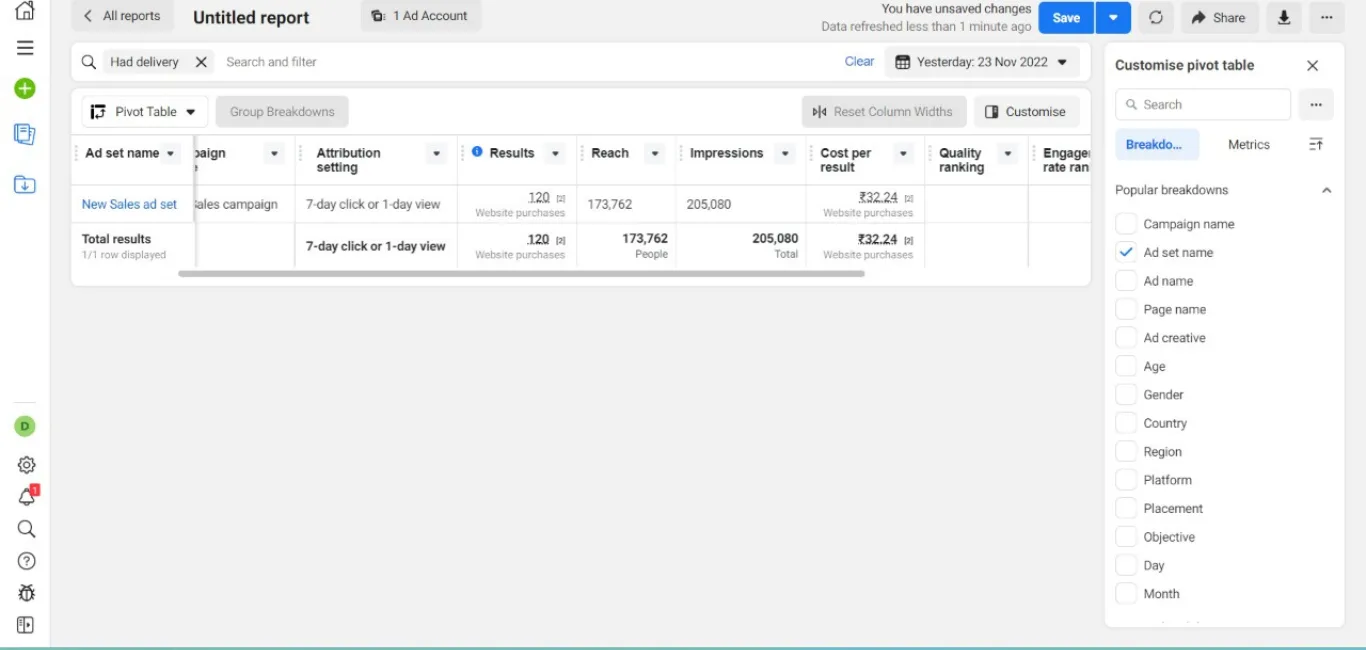
Task: Click the horizontal table scrollbar
Action: pos(521,273)
